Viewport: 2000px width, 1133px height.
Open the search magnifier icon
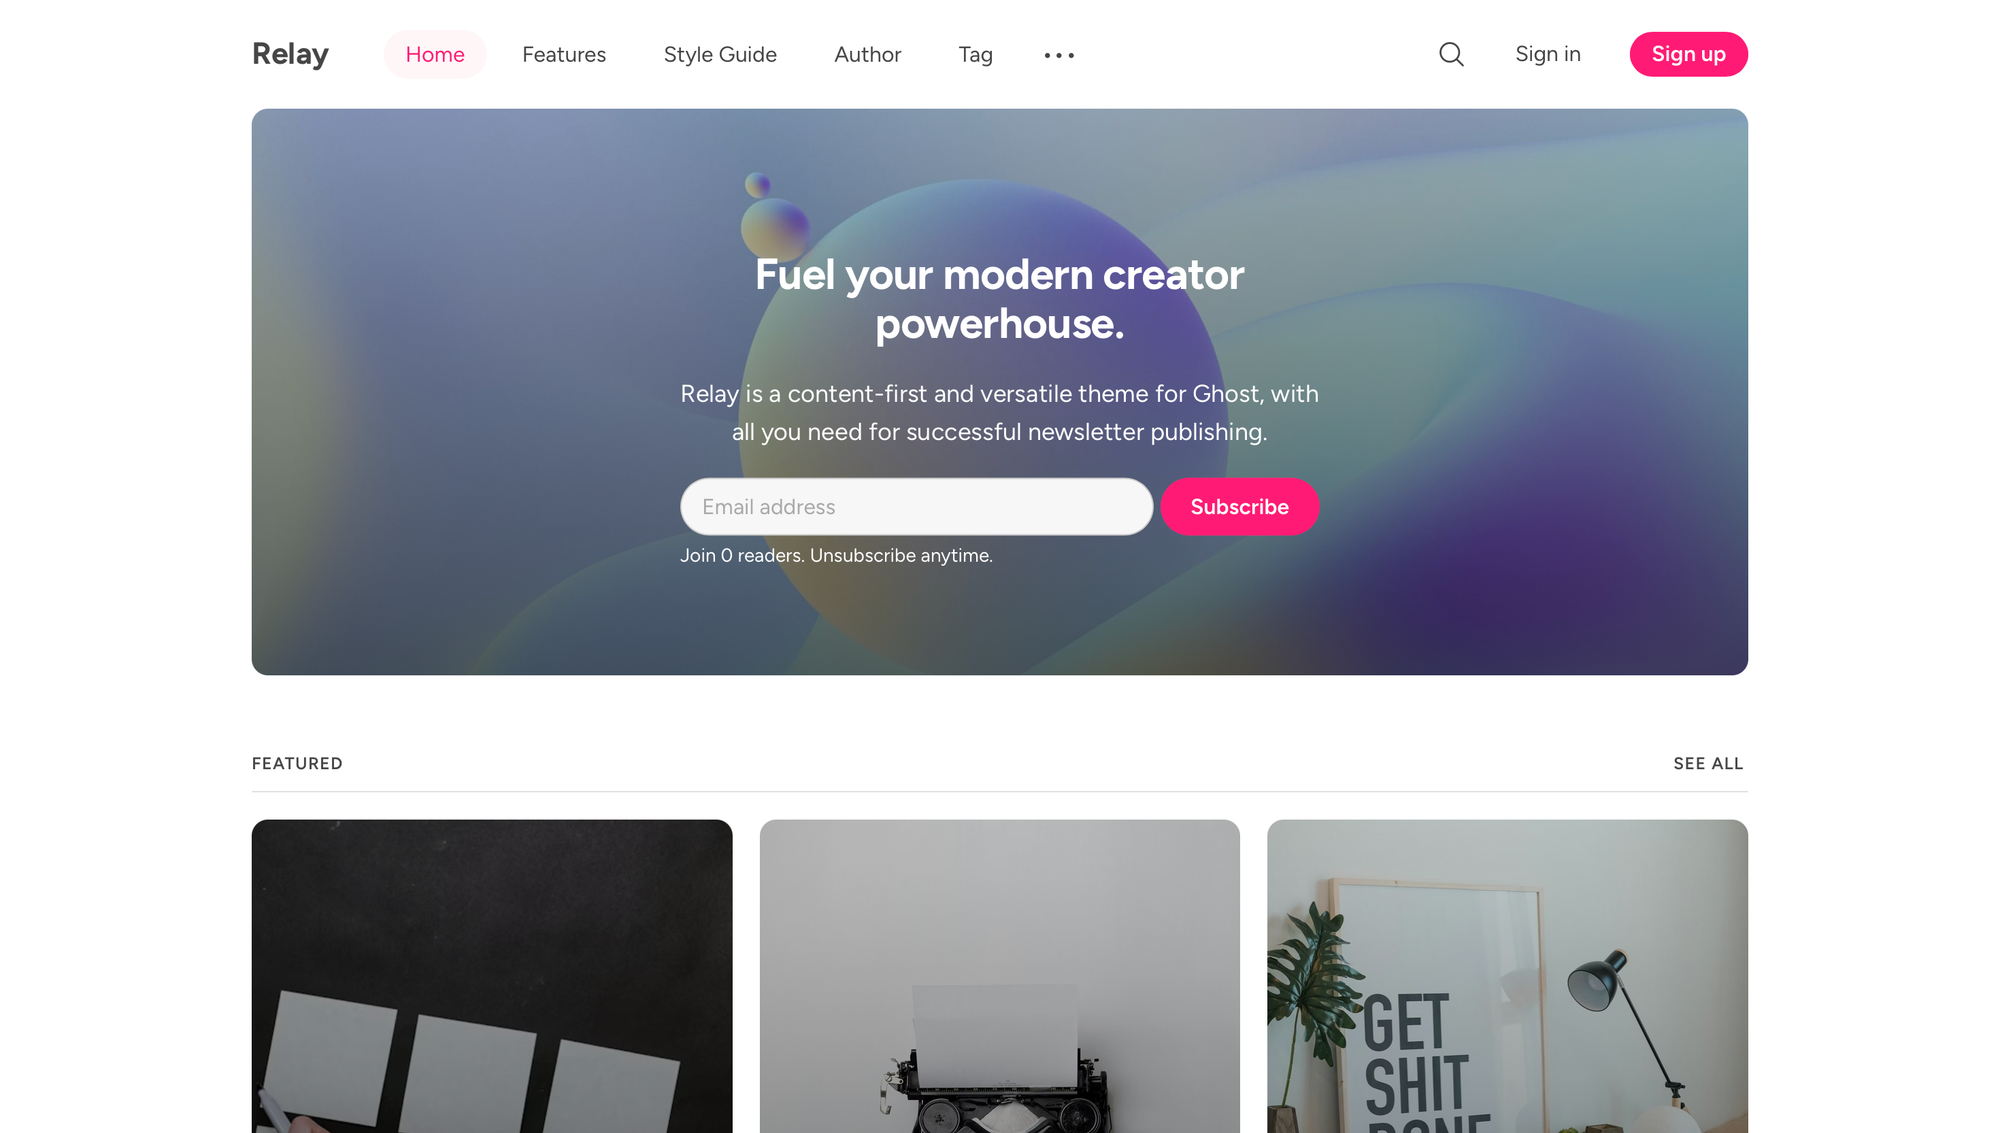coord(1451,54)
